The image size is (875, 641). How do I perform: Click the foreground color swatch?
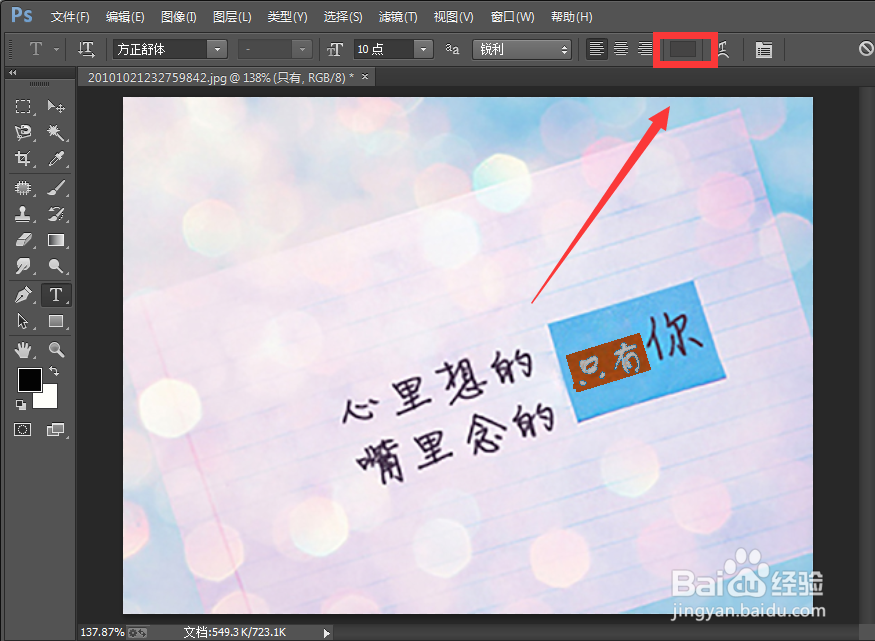30,380
